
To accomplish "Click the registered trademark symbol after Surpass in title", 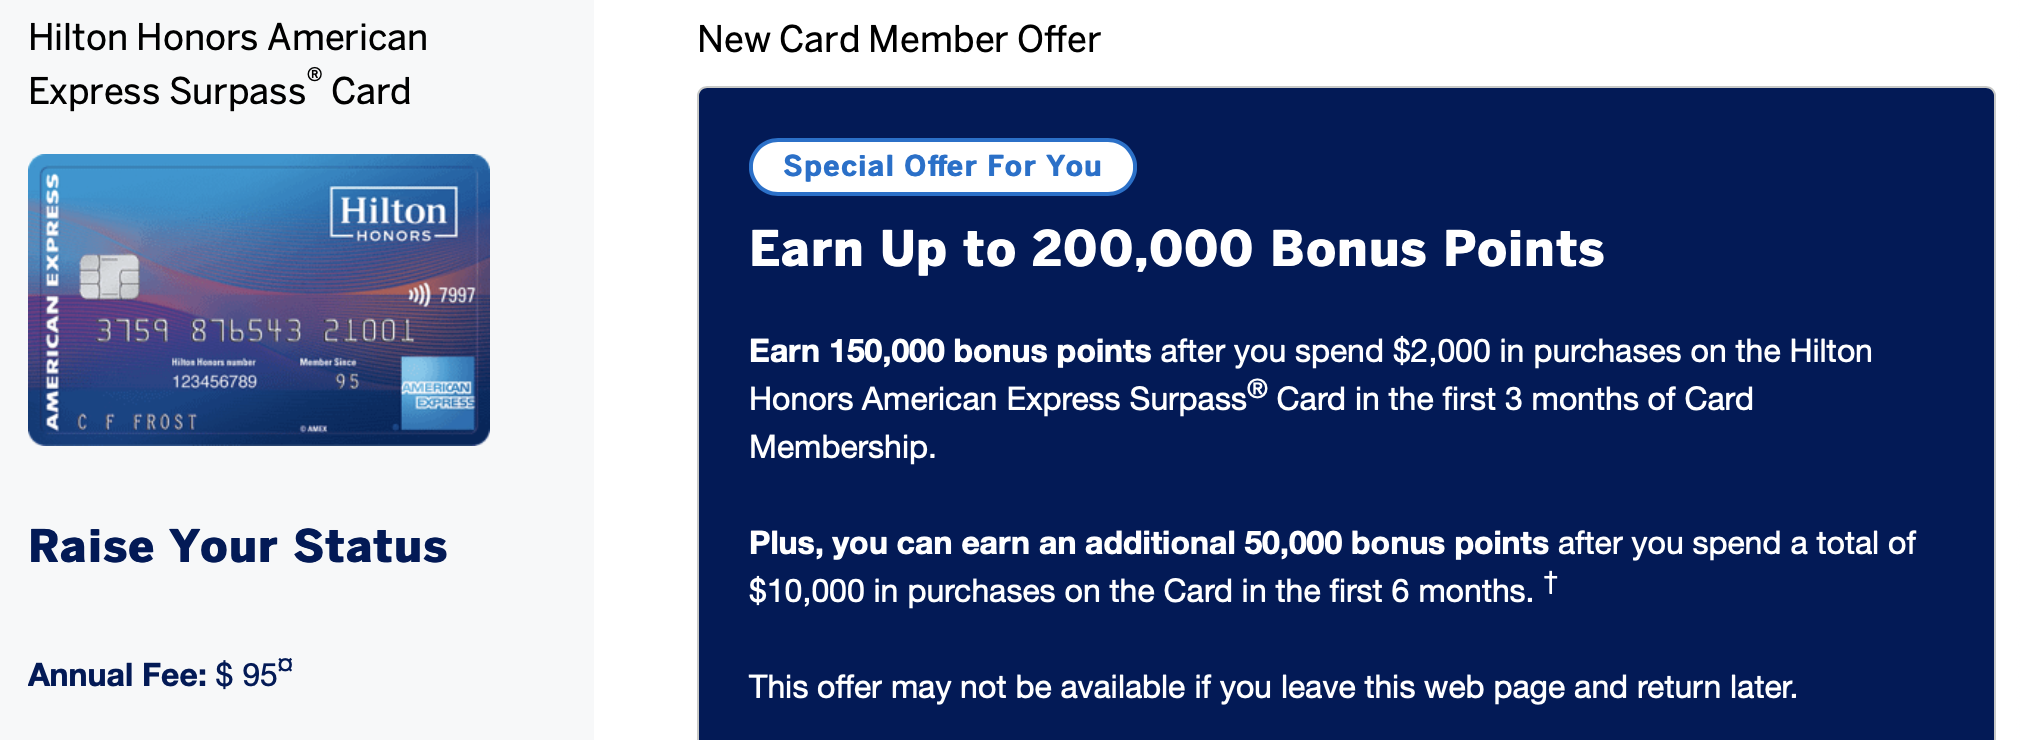I will (315, 75).
